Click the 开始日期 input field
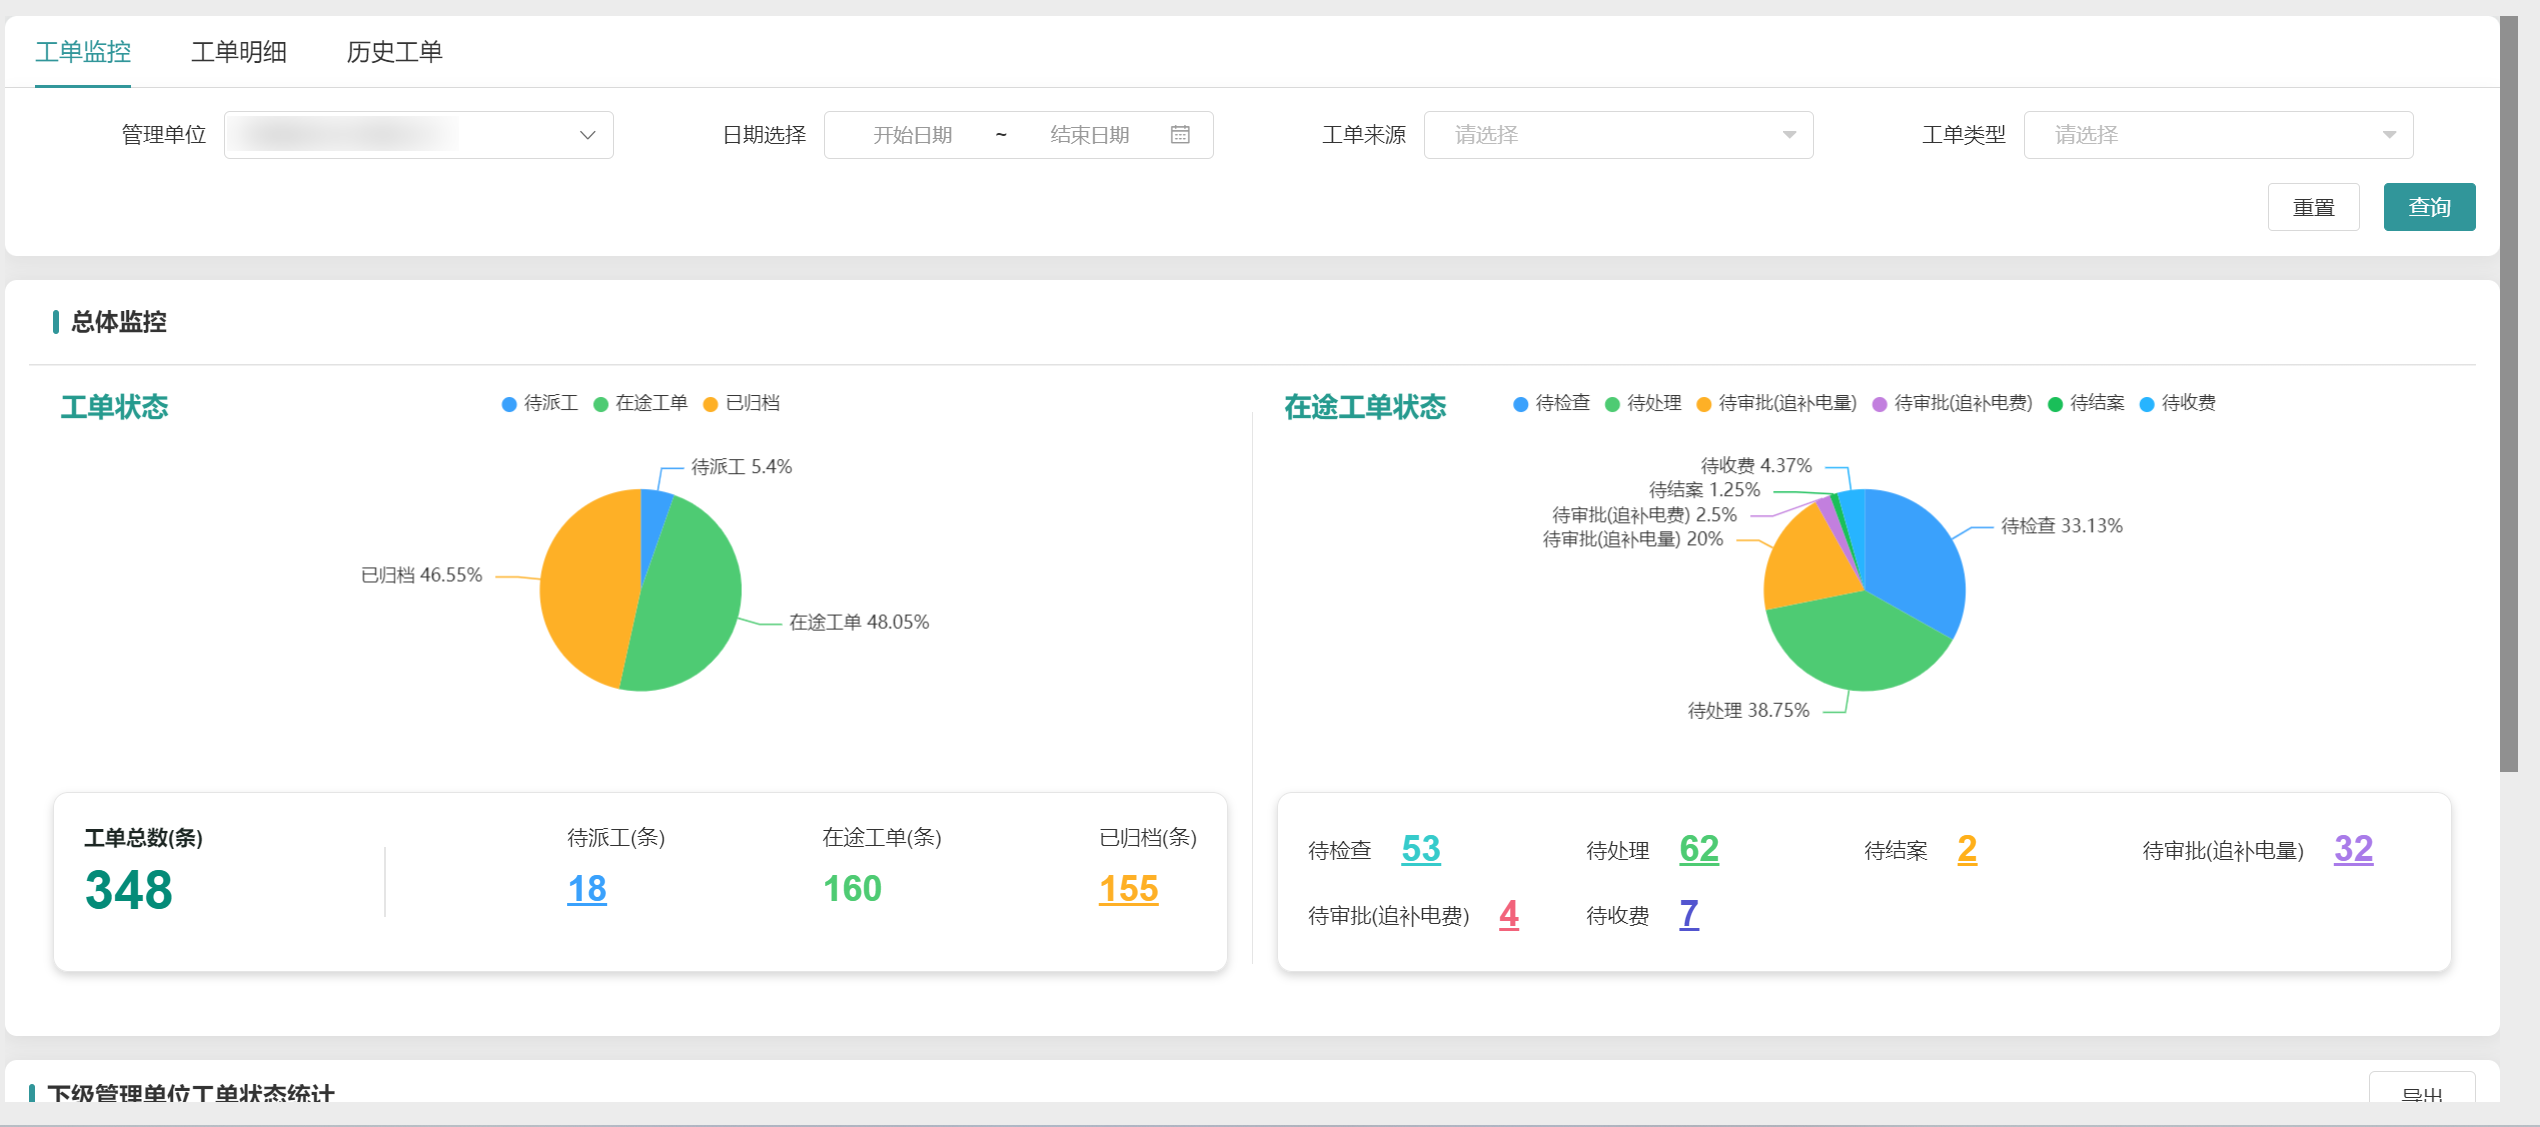The image size is (2540, 1127). tap(912, 135)
